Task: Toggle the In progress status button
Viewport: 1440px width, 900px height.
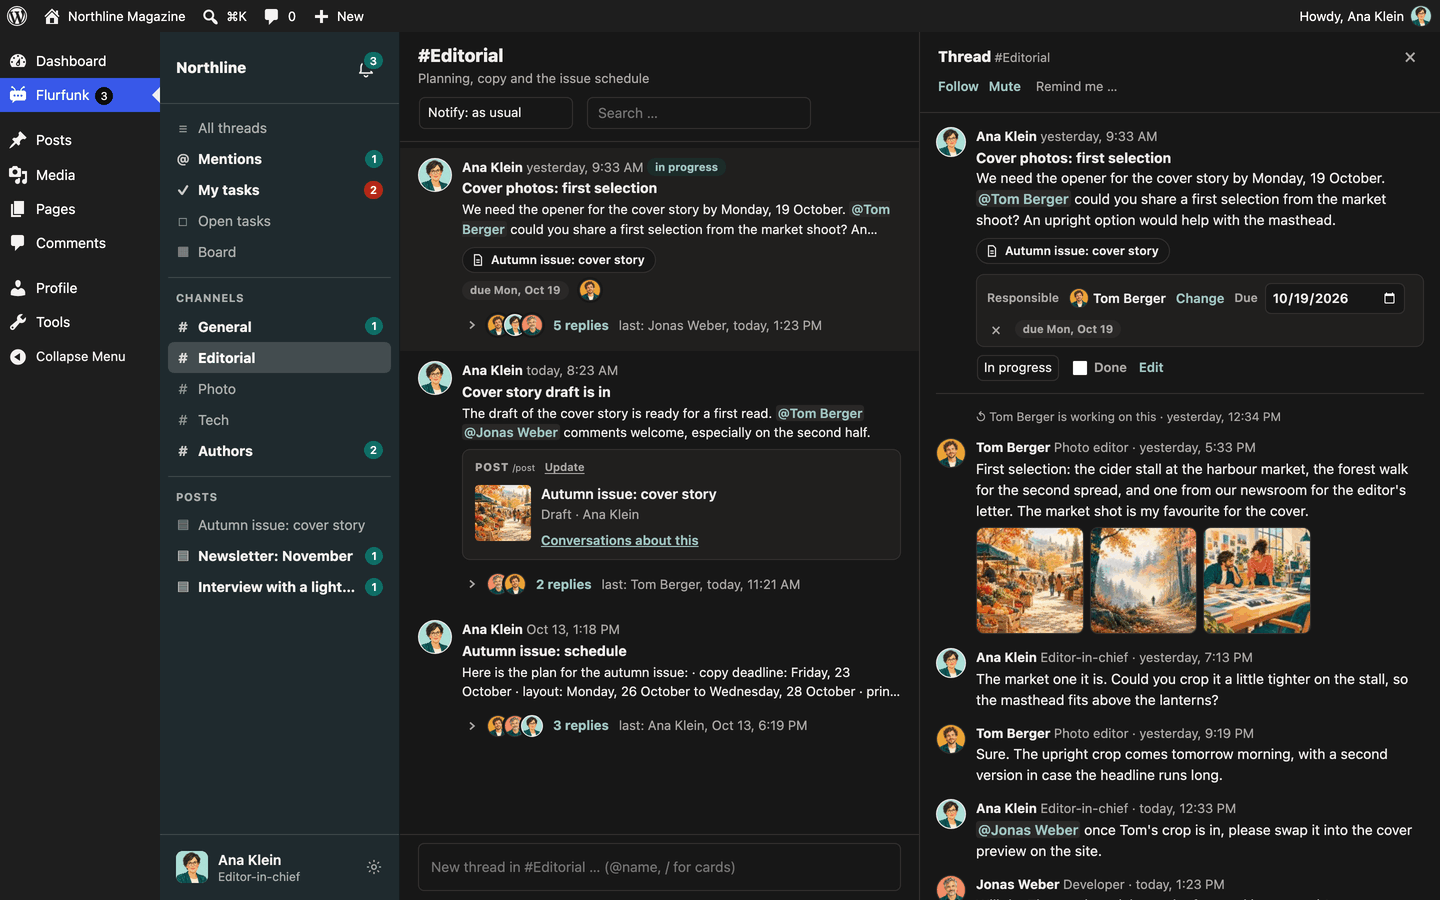Action: [x=1017, y=368]
